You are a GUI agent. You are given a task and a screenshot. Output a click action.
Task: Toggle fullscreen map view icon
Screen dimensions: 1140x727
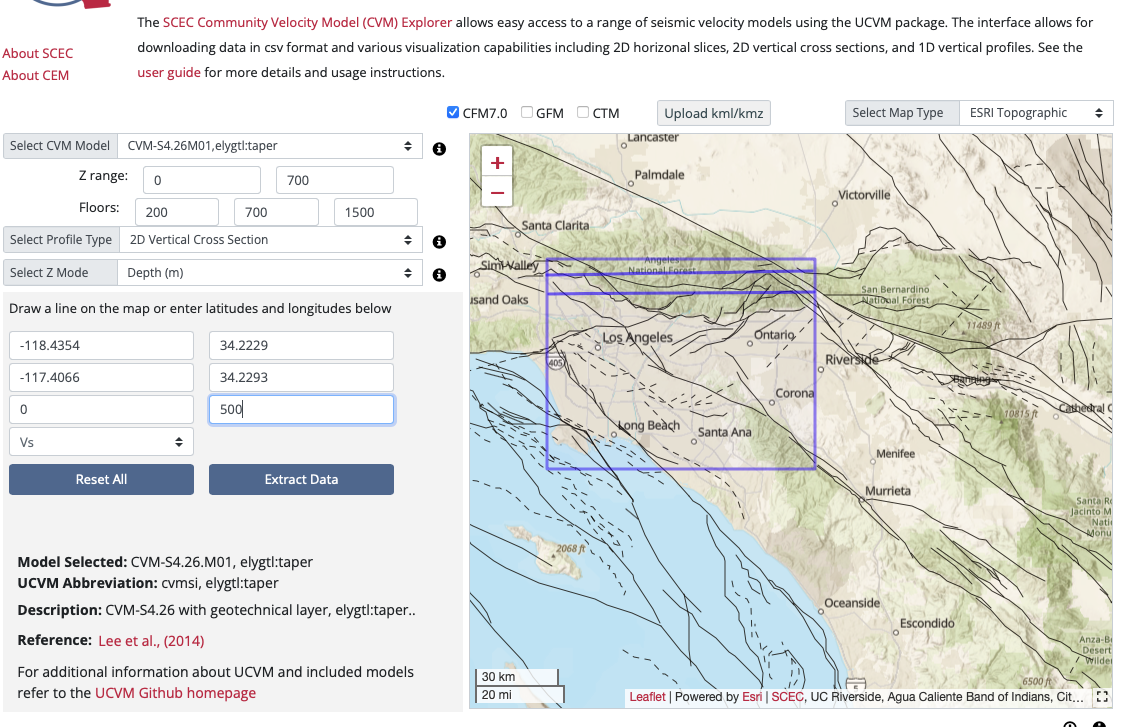tap(1102, 697)
